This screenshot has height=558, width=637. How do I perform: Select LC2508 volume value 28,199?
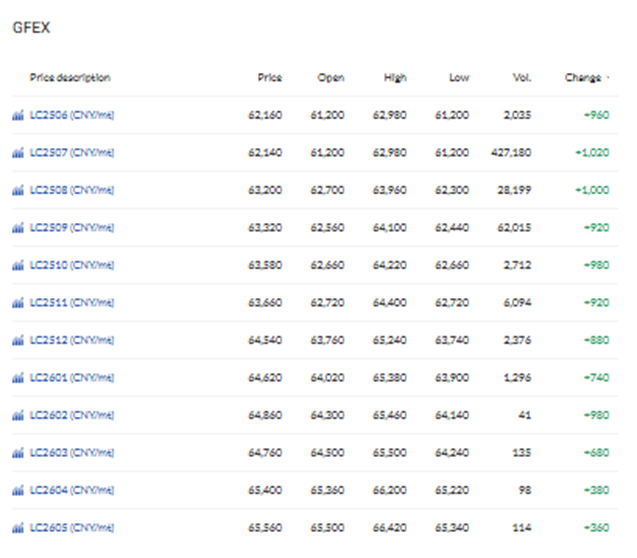(514, 190)
